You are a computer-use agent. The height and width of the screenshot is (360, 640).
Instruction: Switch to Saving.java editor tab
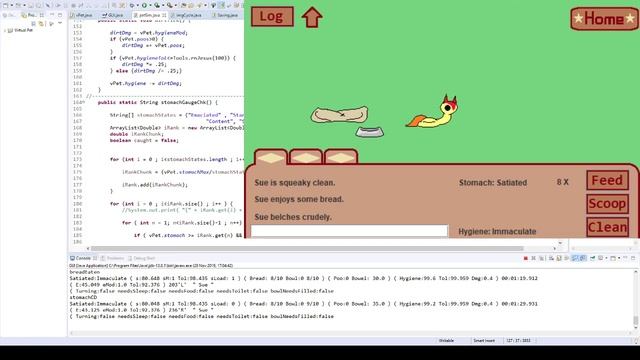225,15
